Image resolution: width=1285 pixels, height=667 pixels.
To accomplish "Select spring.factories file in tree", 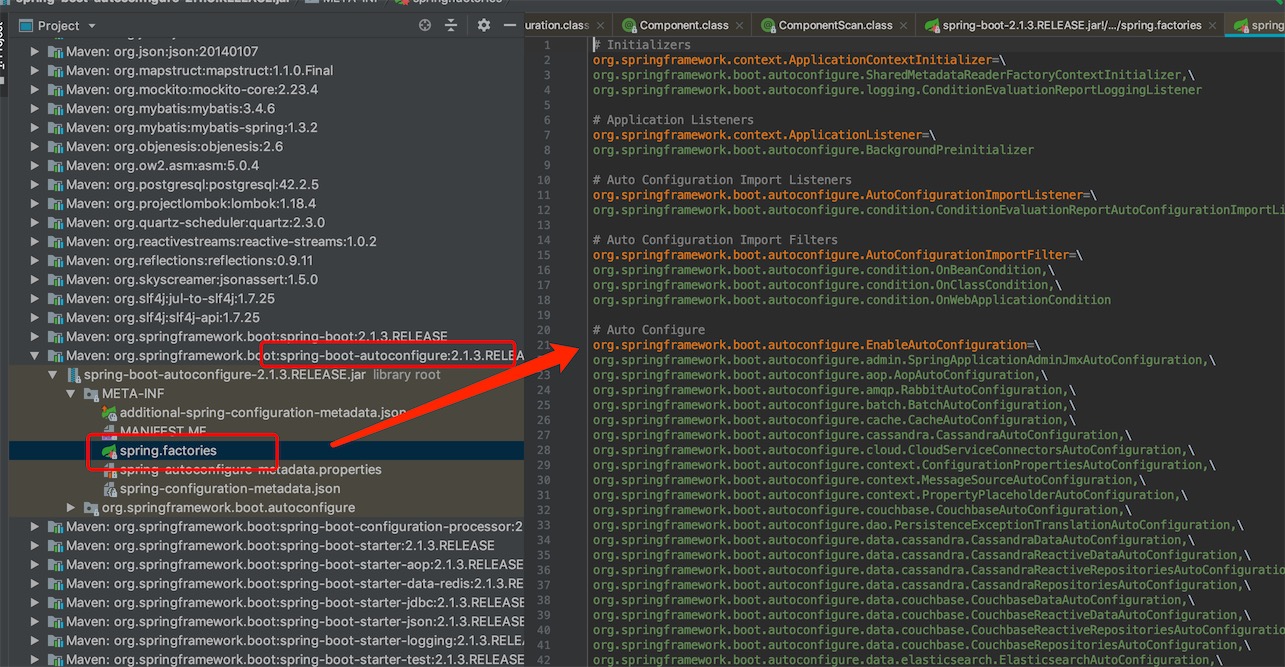I will (266, 450).
